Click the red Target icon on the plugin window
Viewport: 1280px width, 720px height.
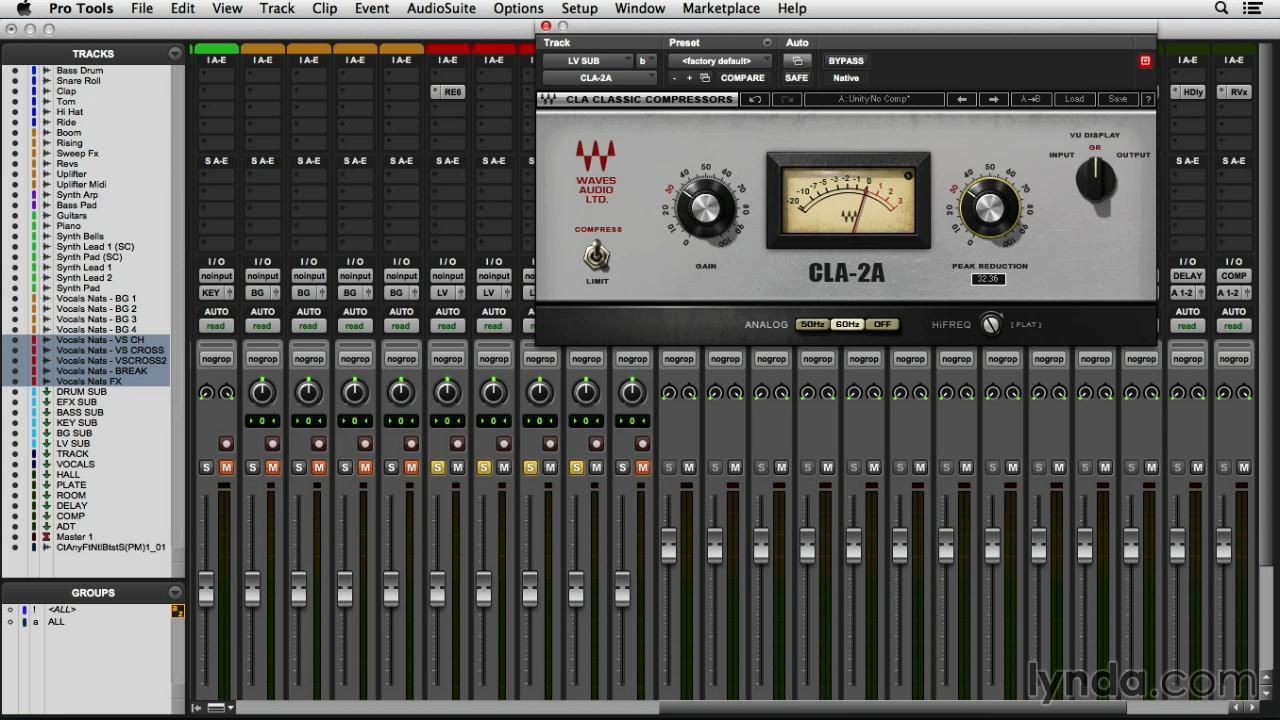1145,60
